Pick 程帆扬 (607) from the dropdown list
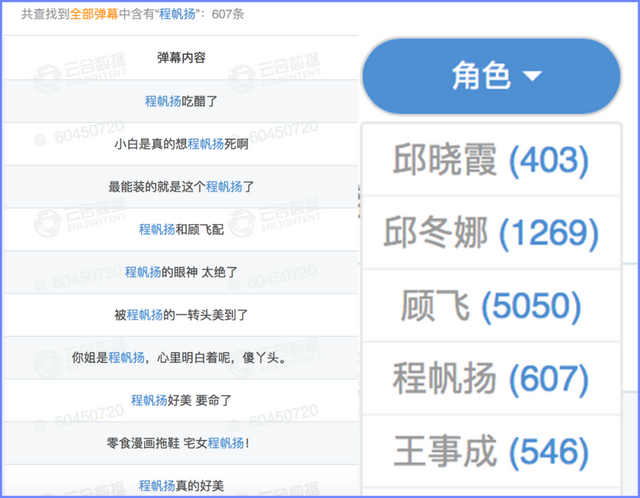Viewport: 640px width, 498px height. pos(490,379)
